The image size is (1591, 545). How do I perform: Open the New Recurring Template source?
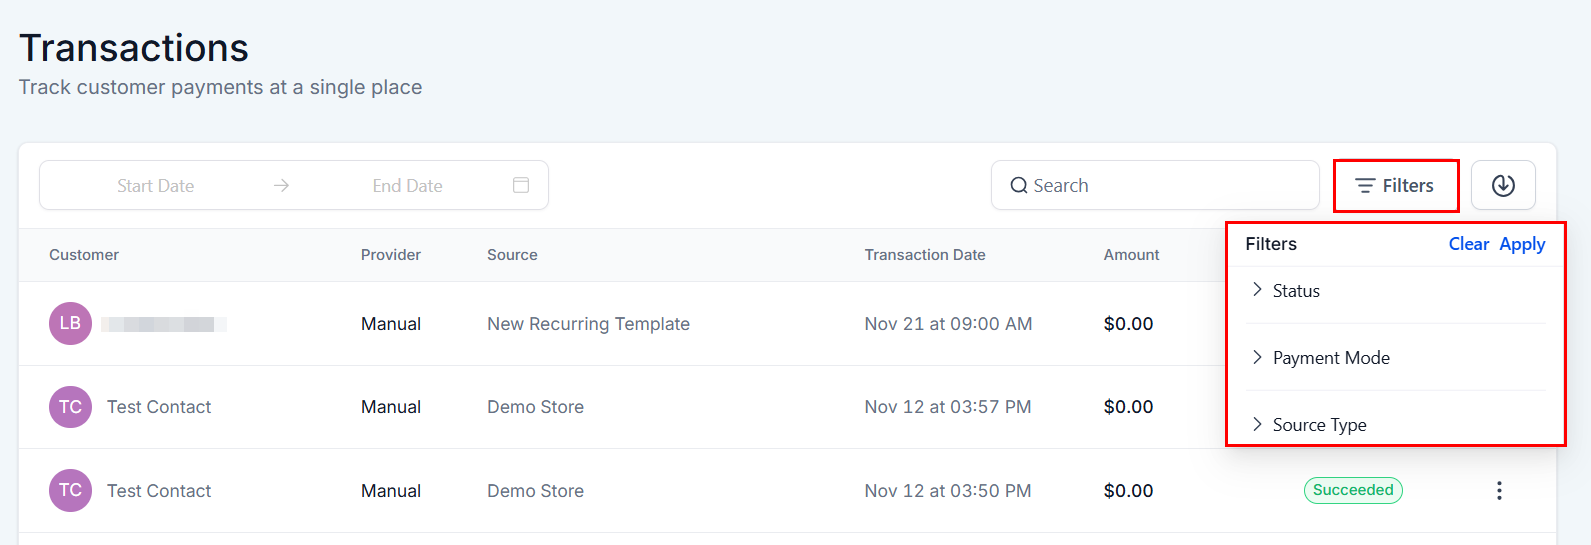588,324
